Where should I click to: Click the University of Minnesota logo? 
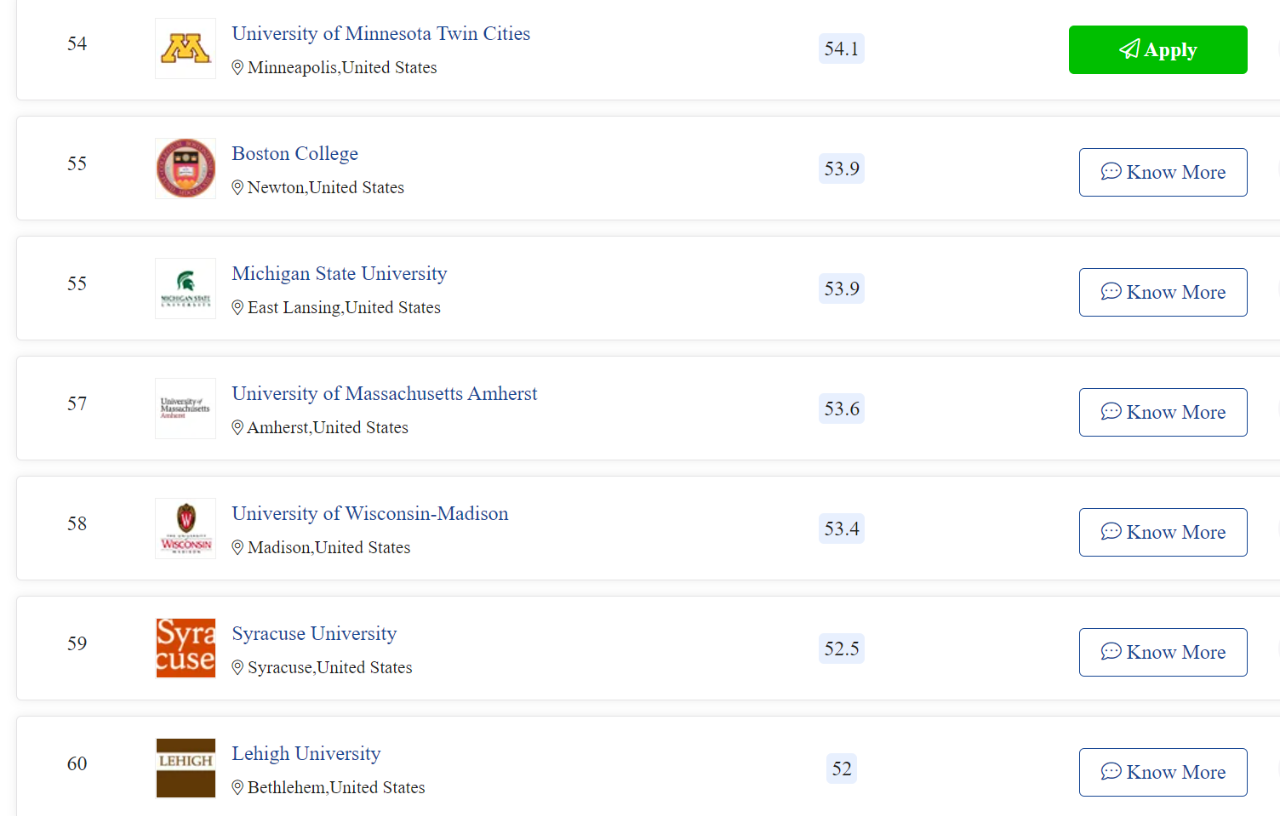(185, 49)
